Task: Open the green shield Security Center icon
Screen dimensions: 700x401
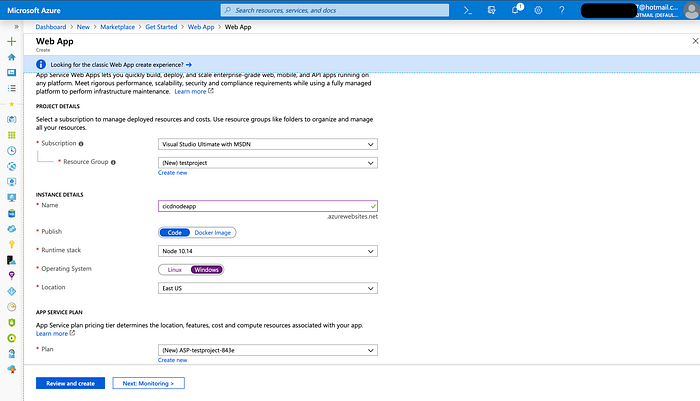Action: (x=12, y=322)
